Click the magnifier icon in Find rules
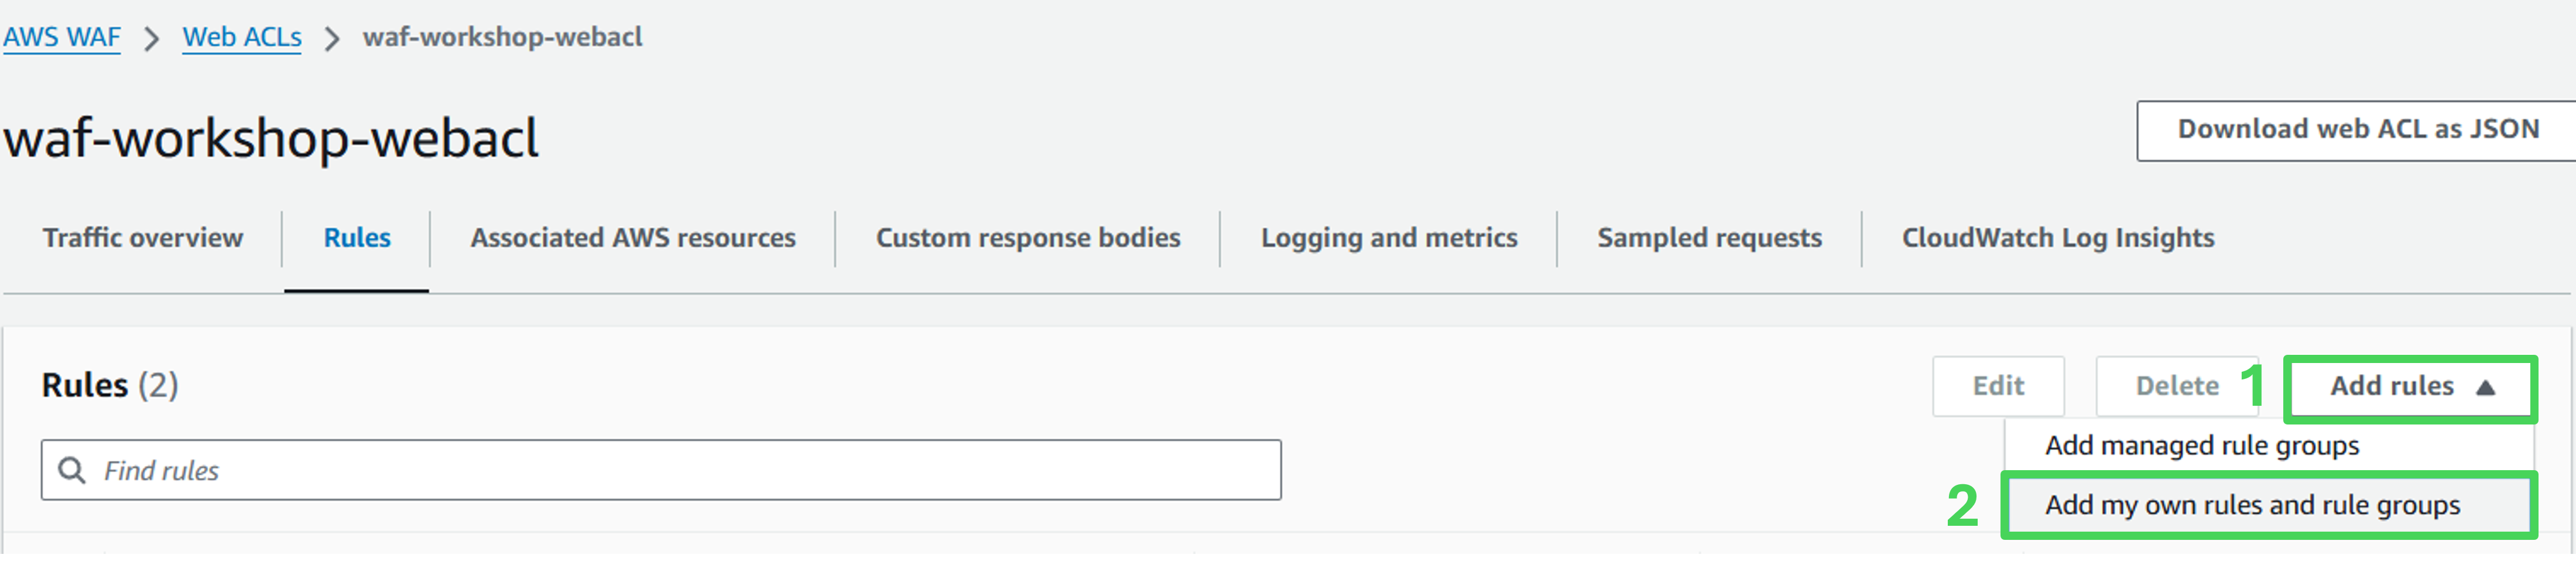 pos(72,470)
